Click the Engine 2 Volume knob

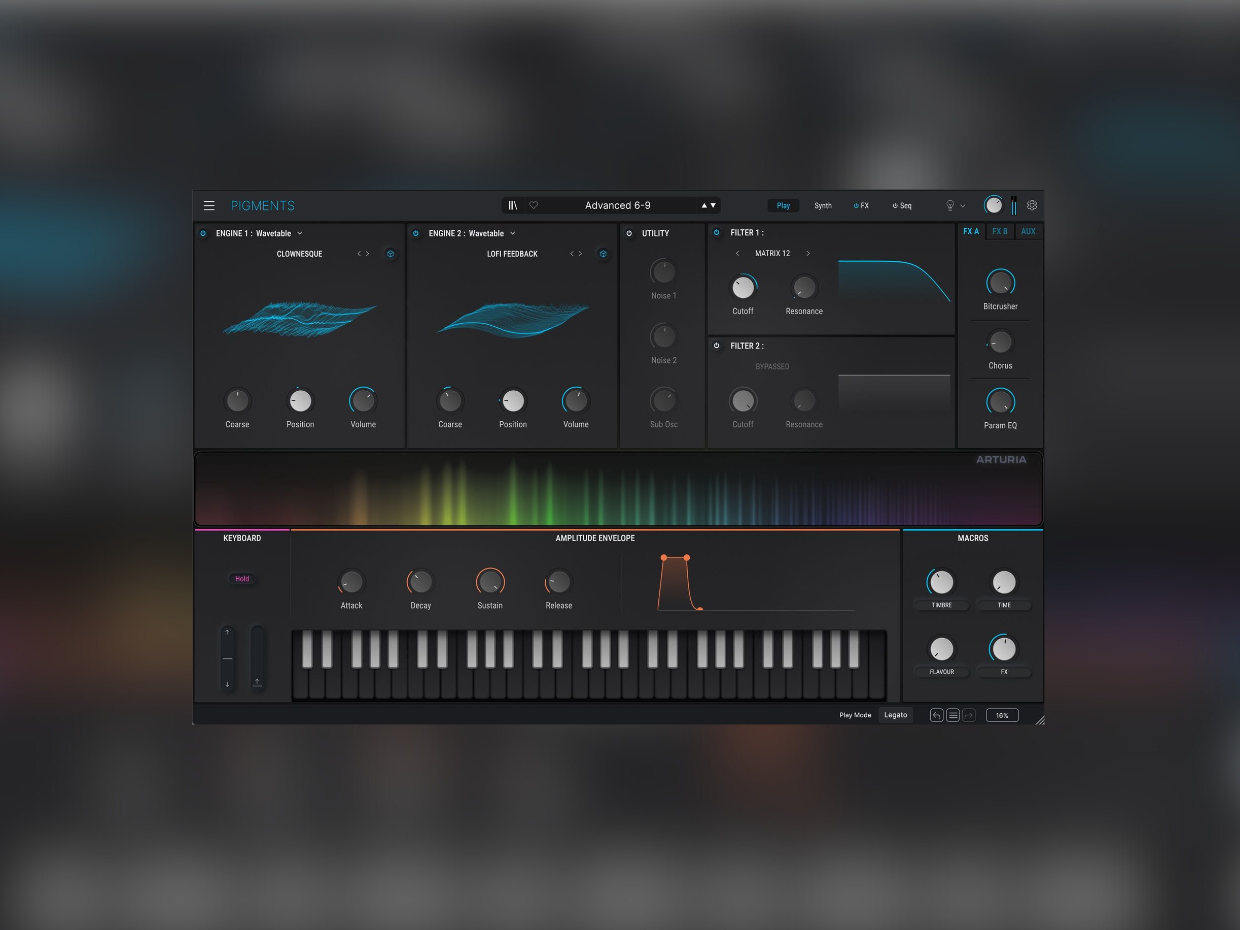pos(575,401)
